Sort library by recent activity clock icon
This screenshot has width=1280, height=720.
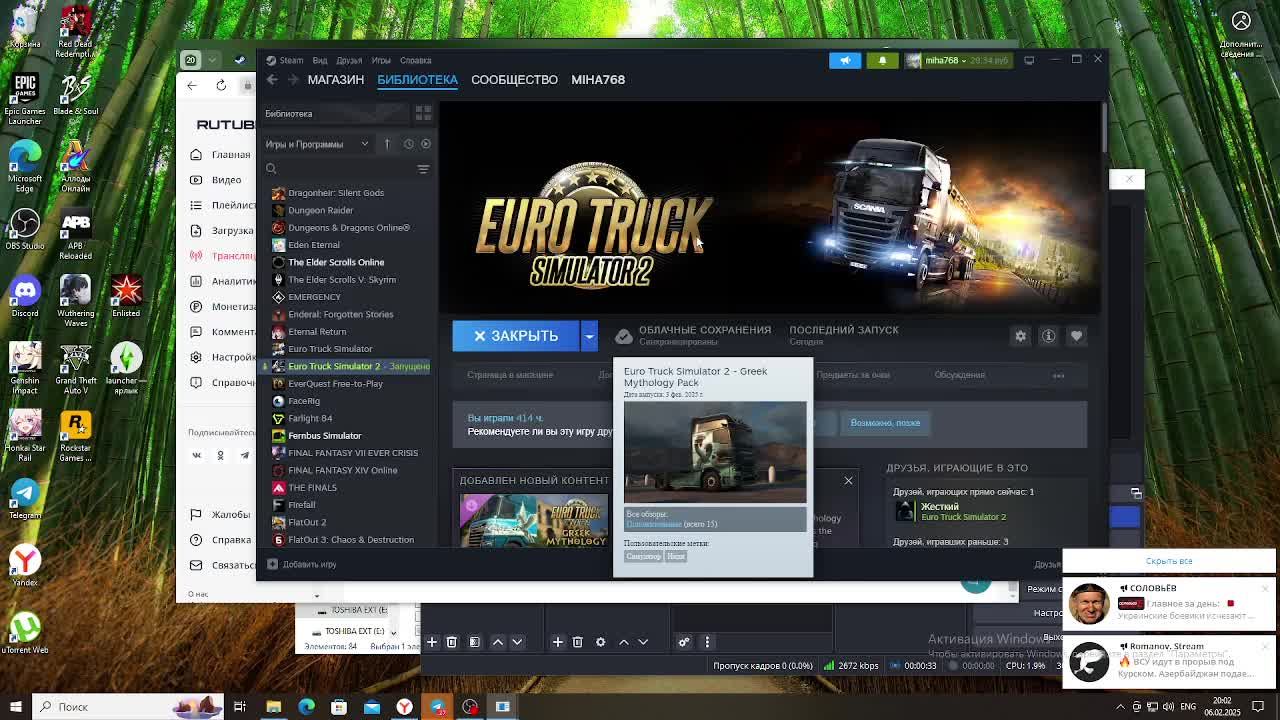408,144
